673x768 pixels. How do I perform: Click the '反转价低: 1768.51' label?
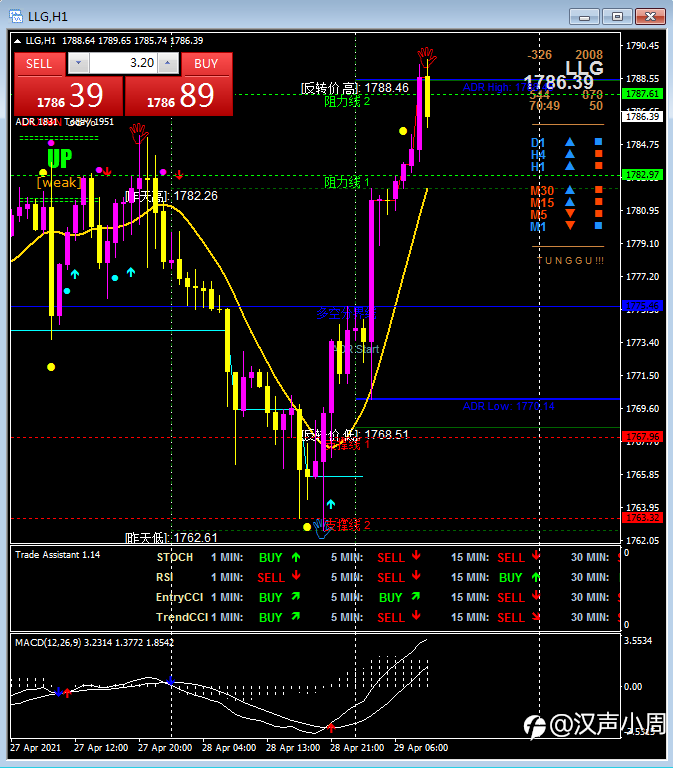(355, 435)
